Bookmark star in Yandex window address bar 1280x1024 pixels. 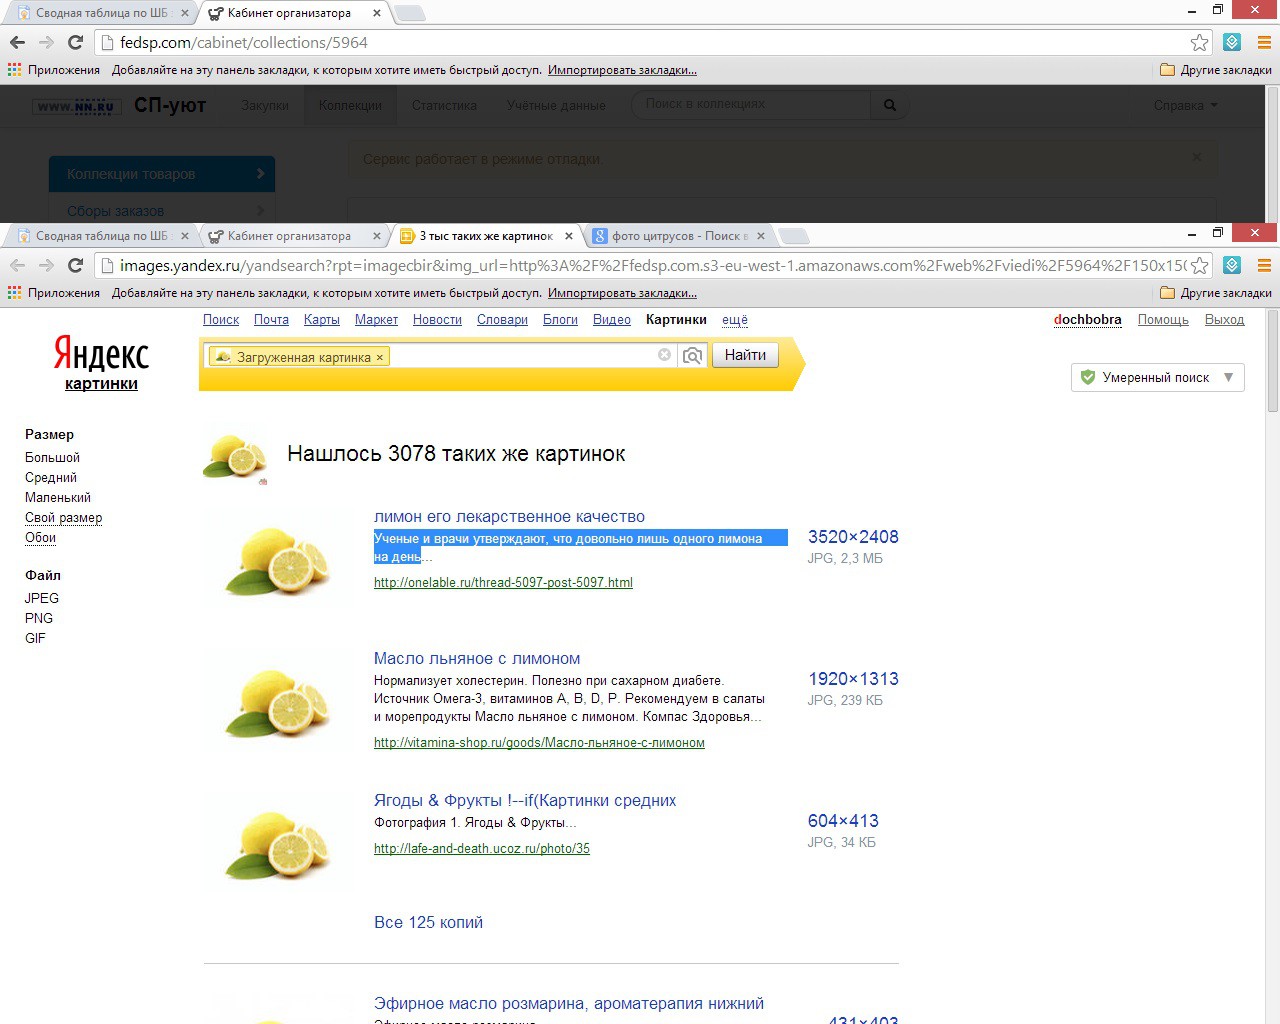click(1199, 265)
